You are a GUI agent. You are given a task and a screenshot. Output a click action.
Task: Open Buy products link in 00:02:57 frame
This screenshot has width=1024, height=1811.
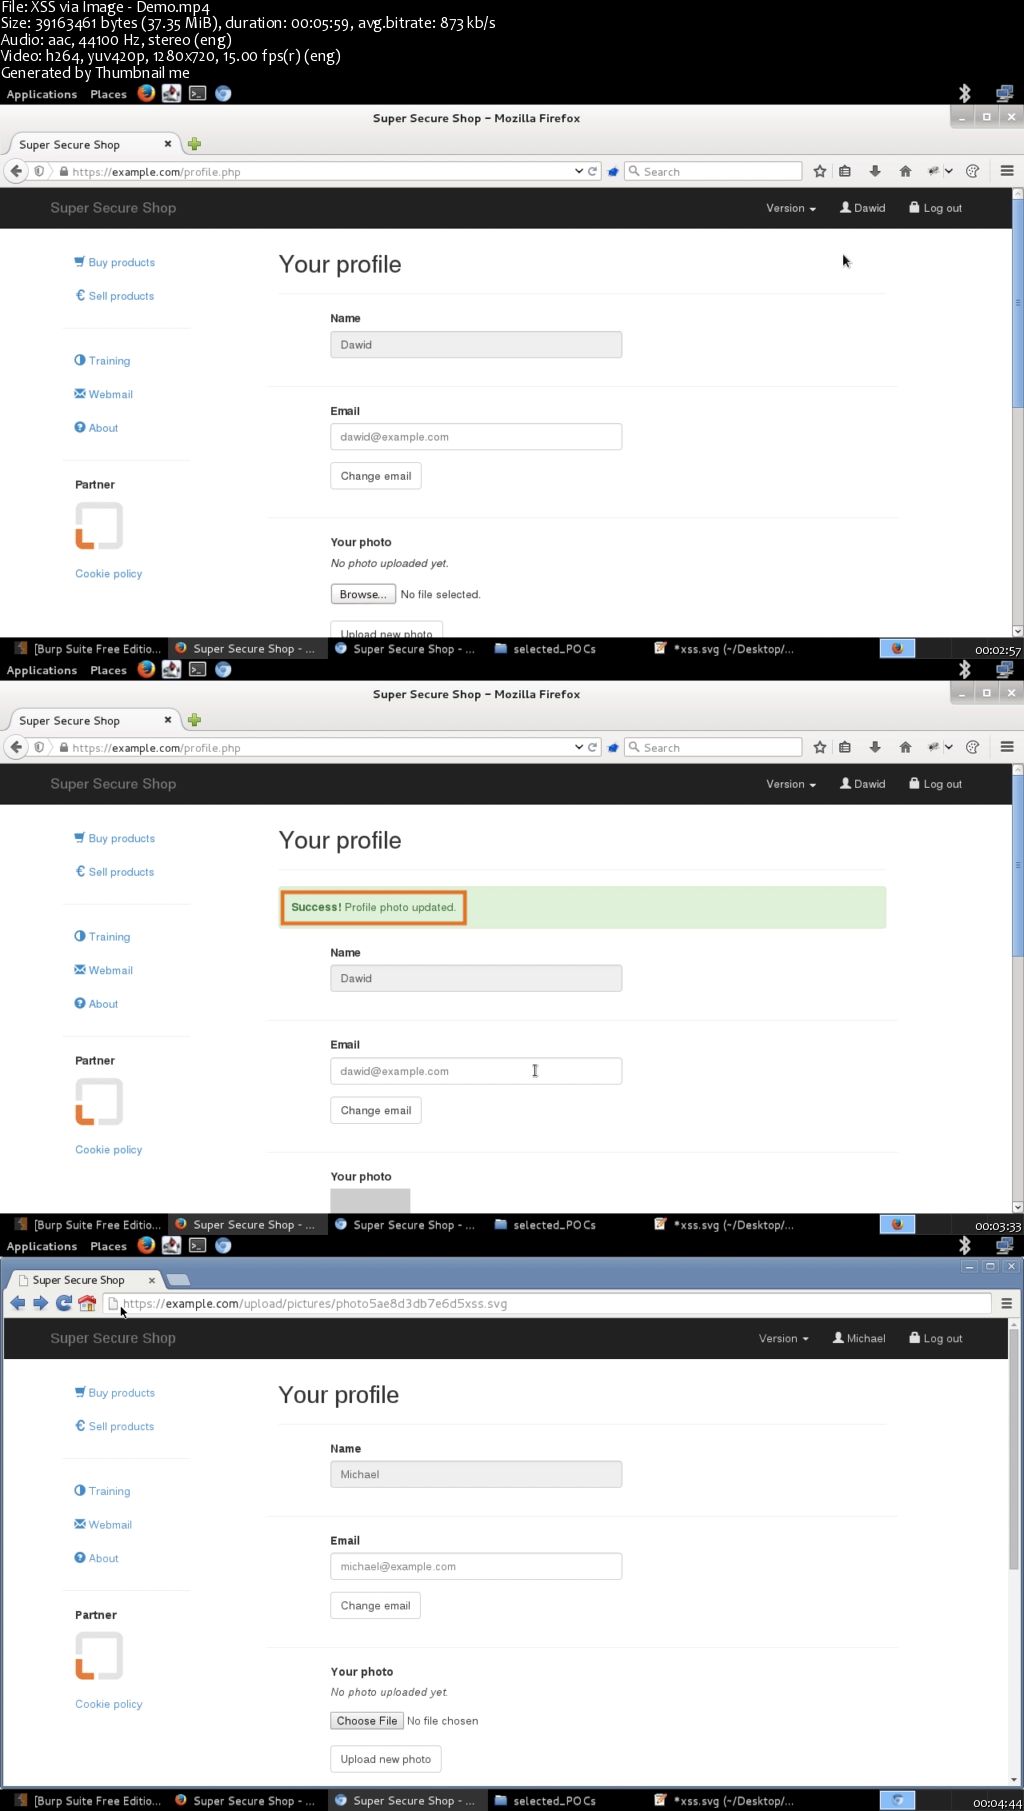click(x=114, y=262)
